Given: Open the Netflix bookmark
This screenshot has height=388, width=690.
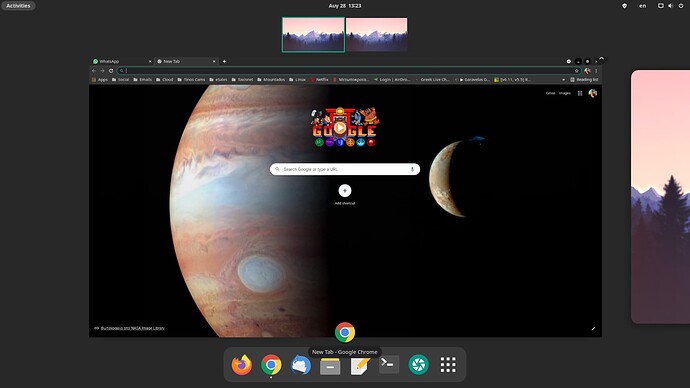Looking at the screenshot, I should tap(319, 80).
